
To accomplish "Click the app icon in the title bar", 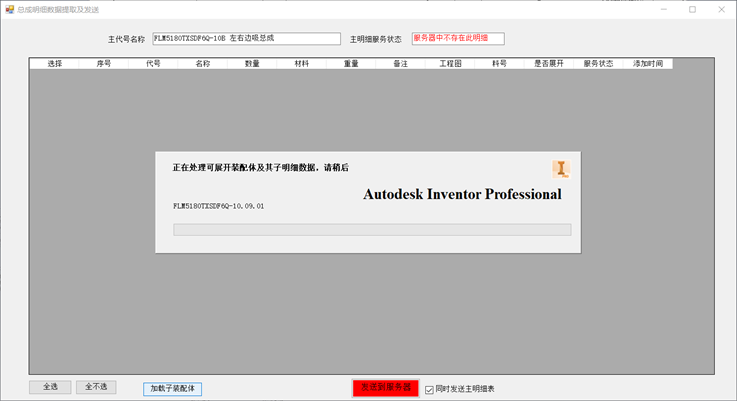I will click(9, 9).
